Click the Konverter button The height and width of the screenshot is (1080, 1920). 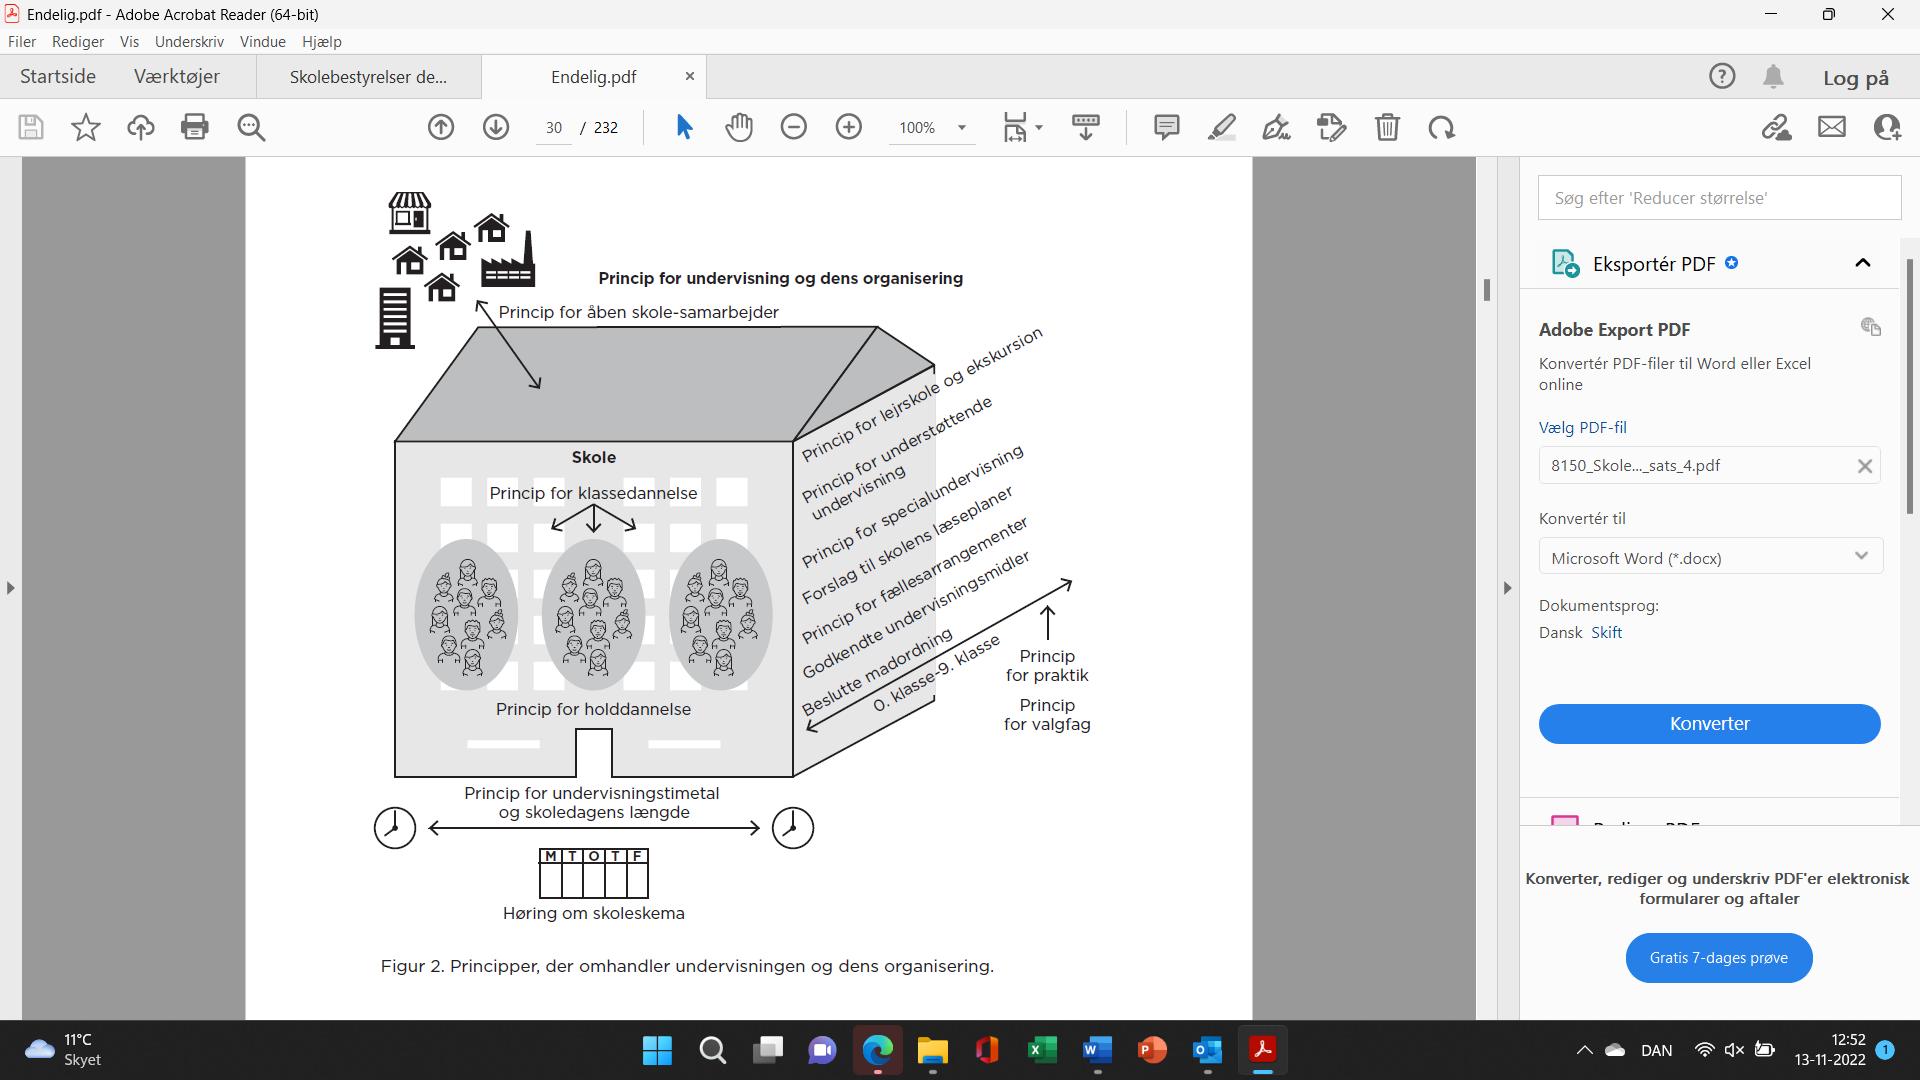[1709, 724]
